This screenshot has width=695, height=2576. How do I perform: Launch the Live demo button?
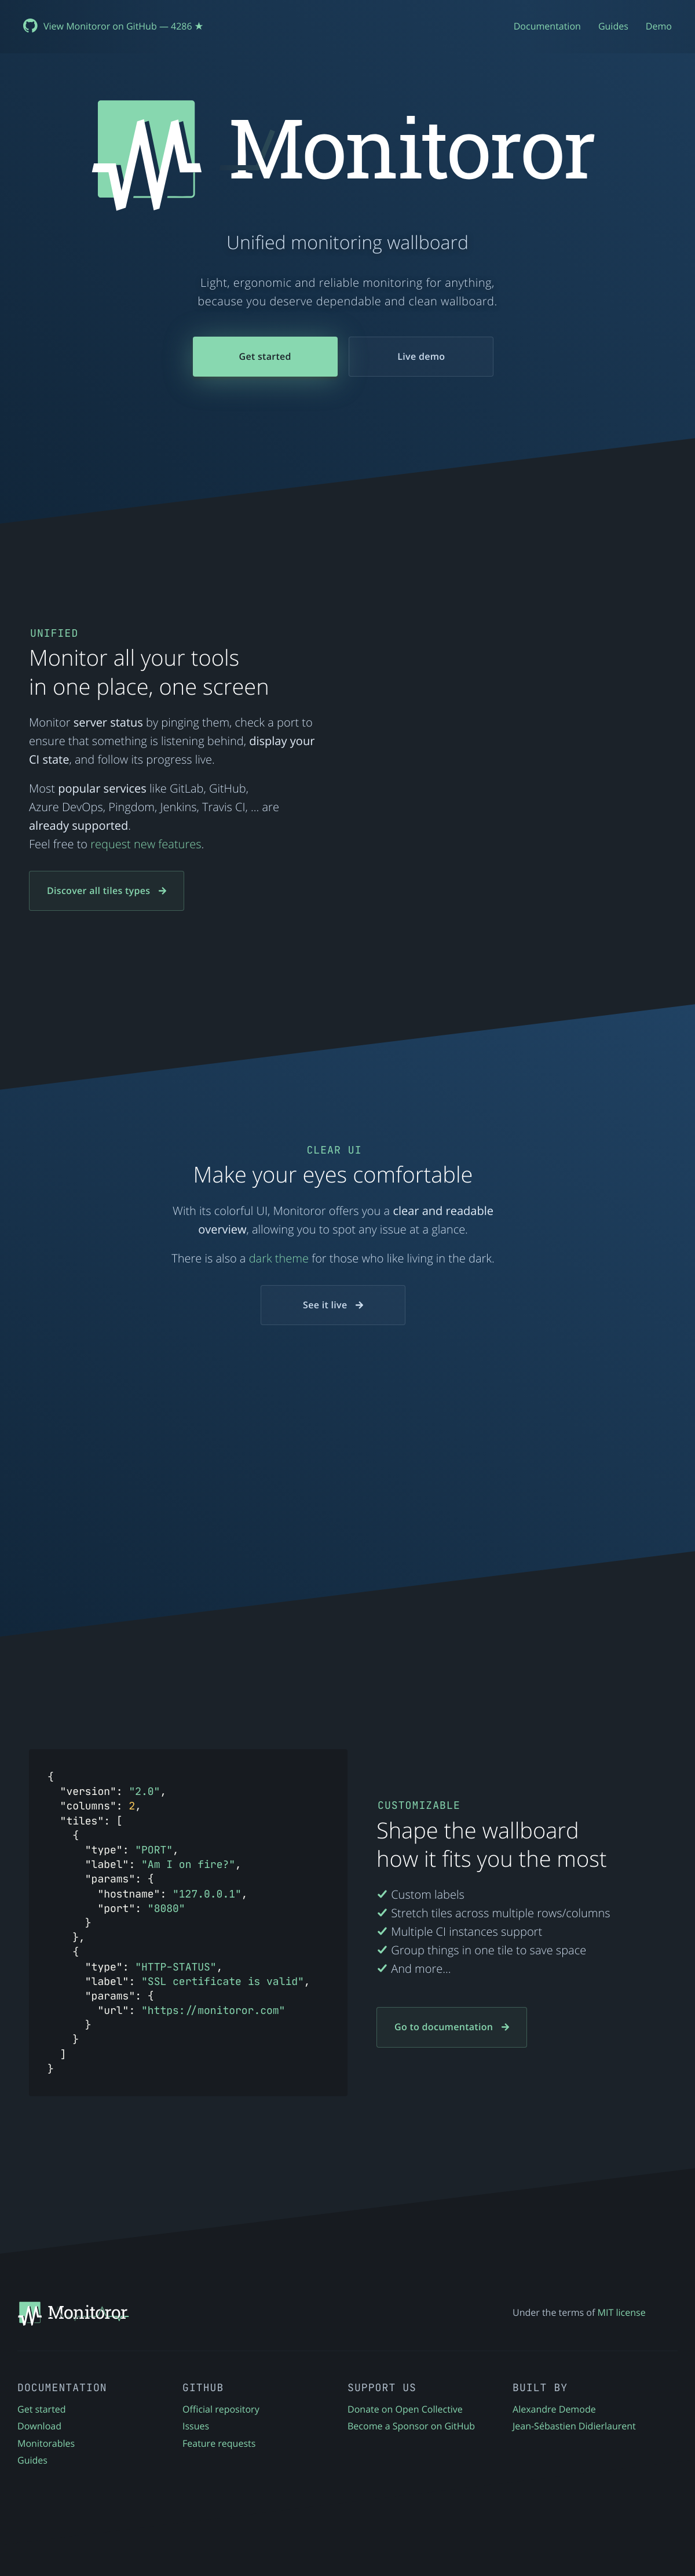[x=421, y=356]
